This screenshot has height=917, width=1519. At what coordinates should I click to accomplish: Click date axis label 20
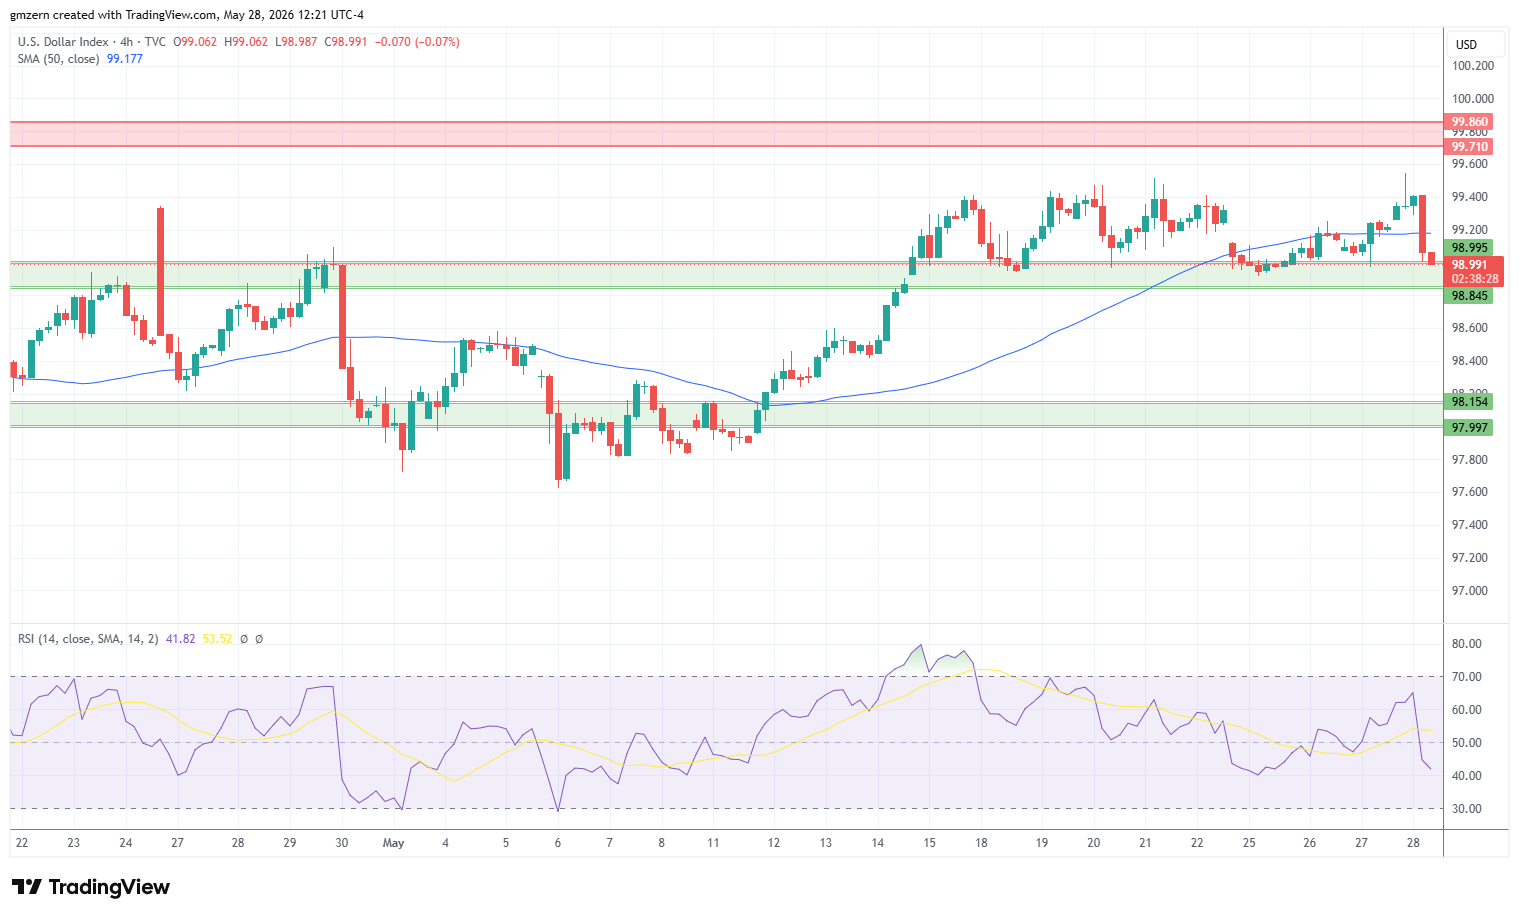pyautogui.click(x=1093, y=843)
